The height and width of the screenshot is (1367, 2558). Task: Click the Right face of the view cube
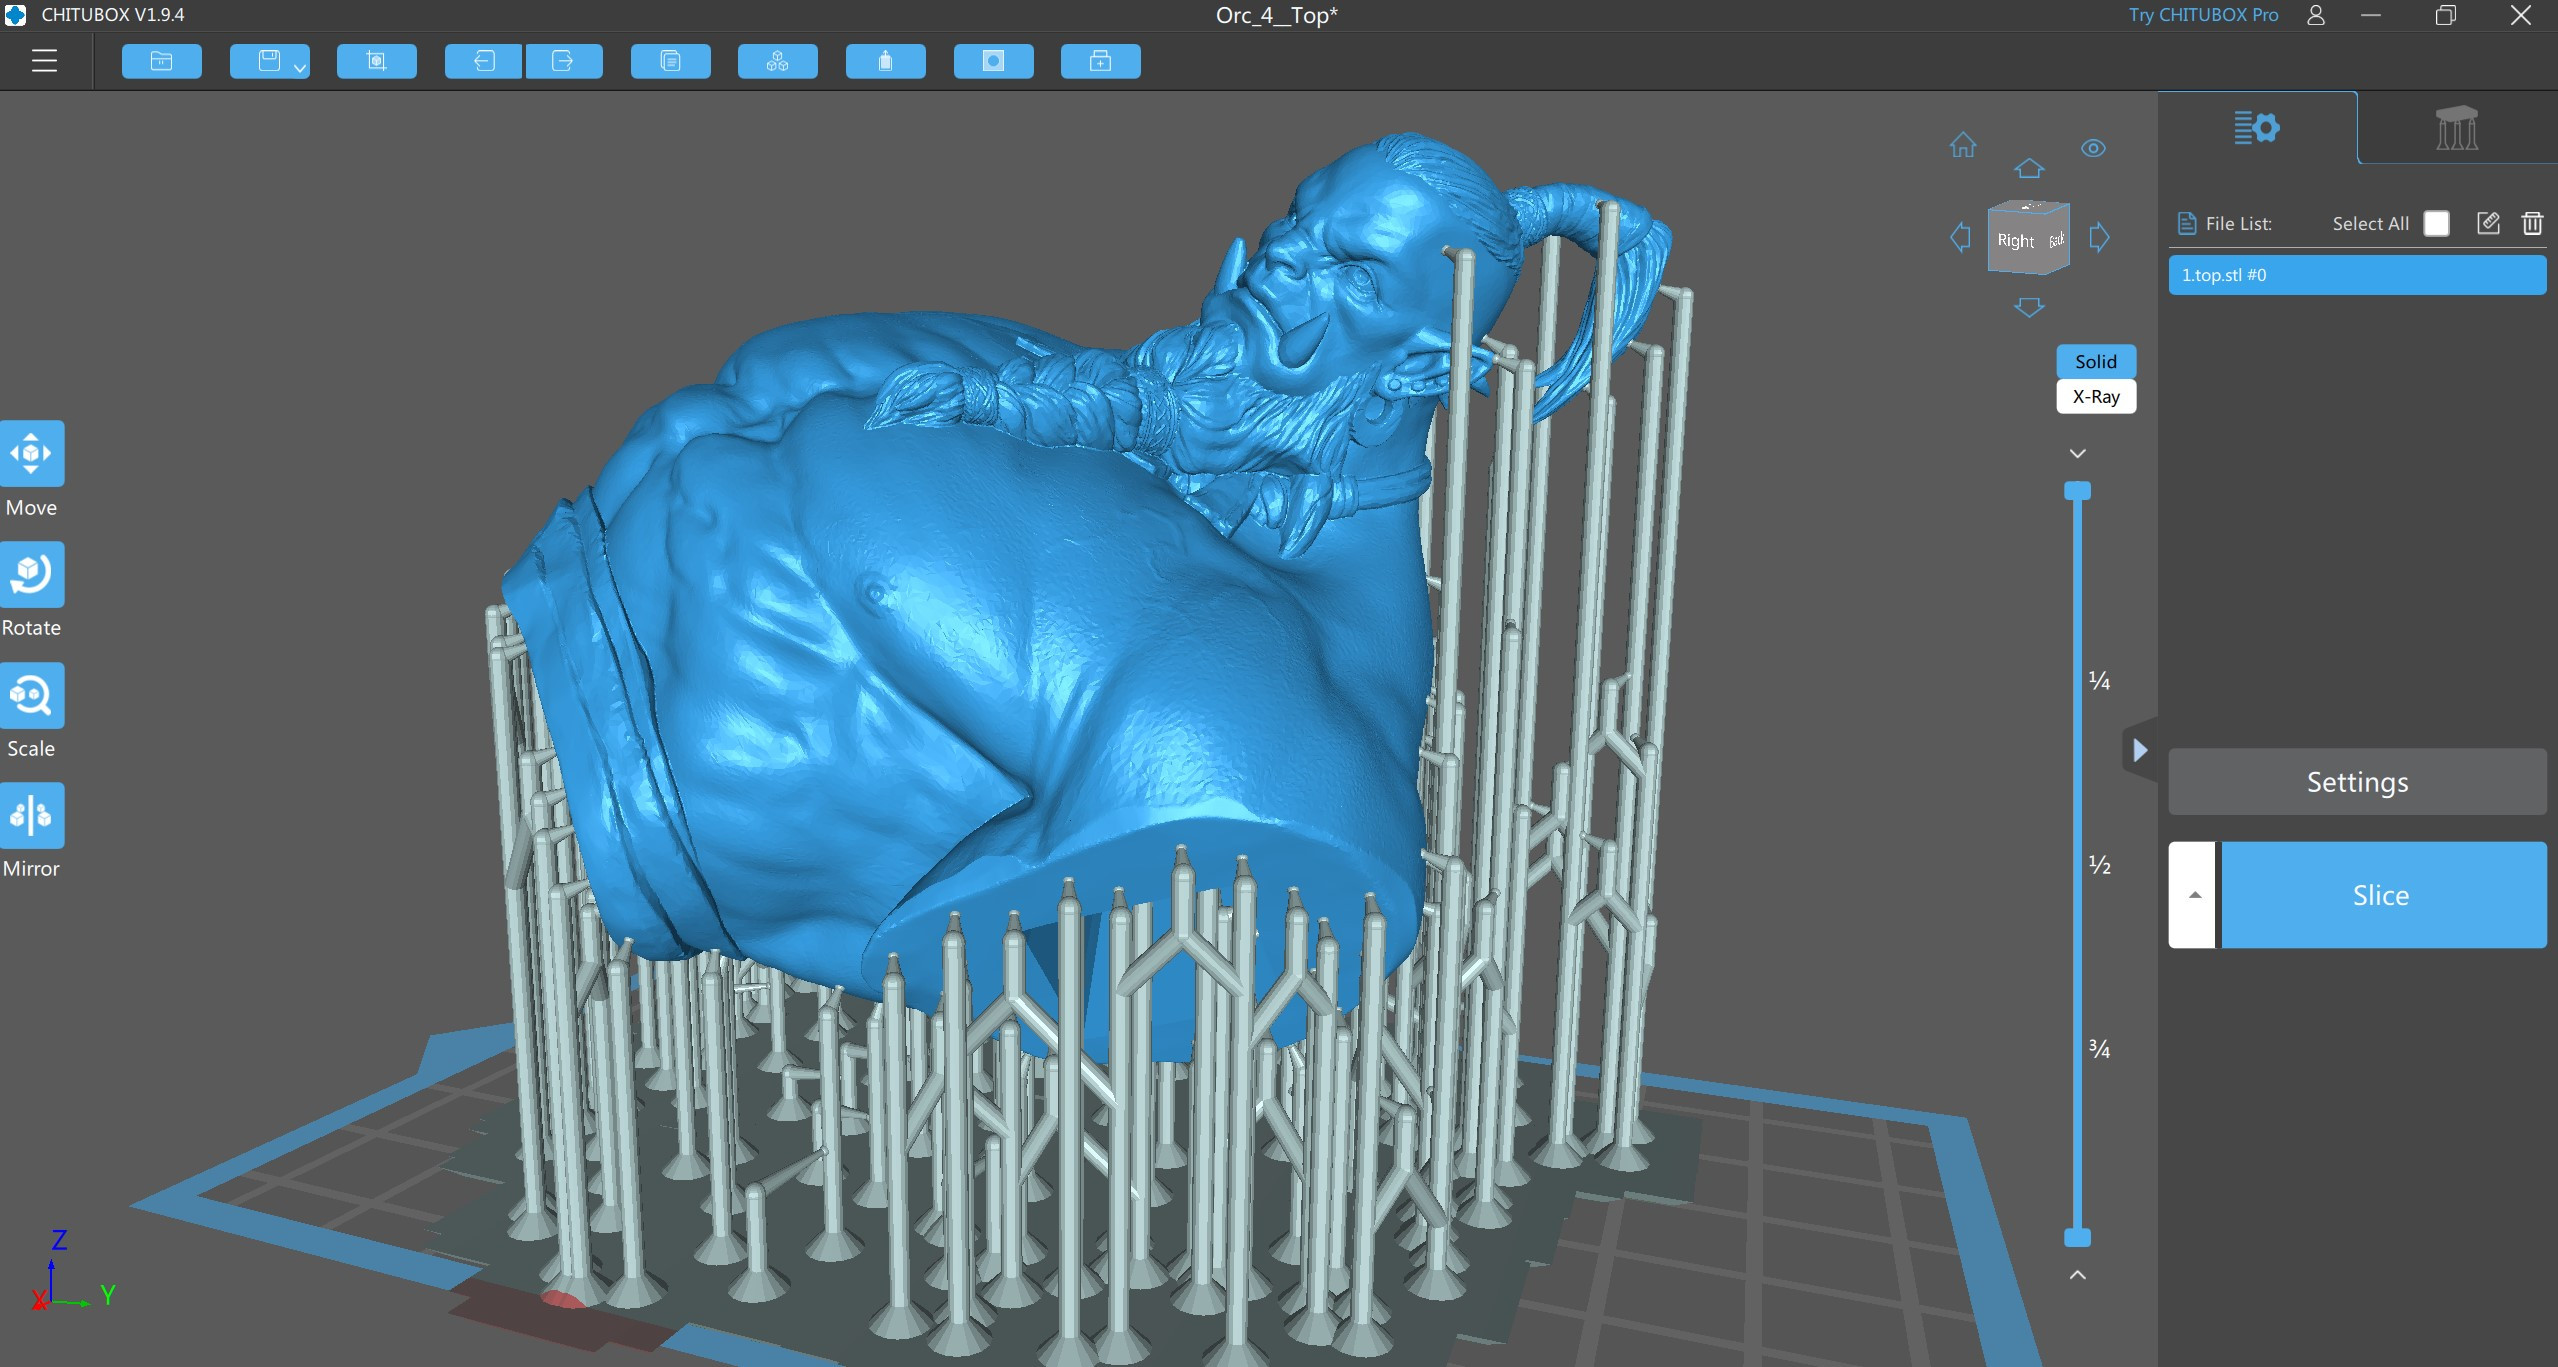(x=2015, y=241)
